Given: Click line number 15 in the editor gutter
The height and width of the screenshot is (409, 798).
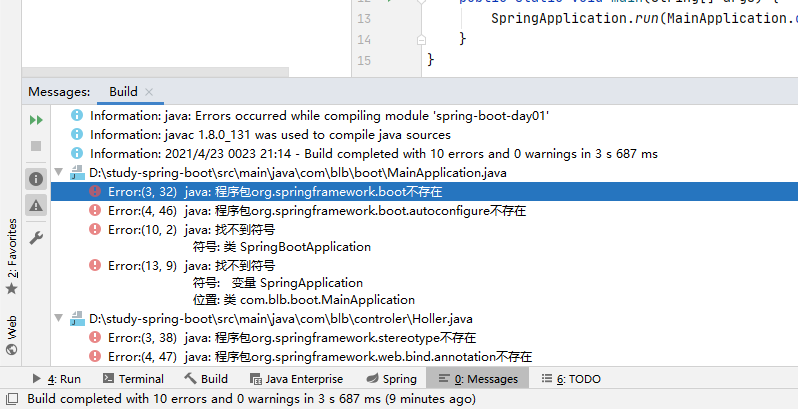Looking at the screenshot, I should (x=364, y=61).
